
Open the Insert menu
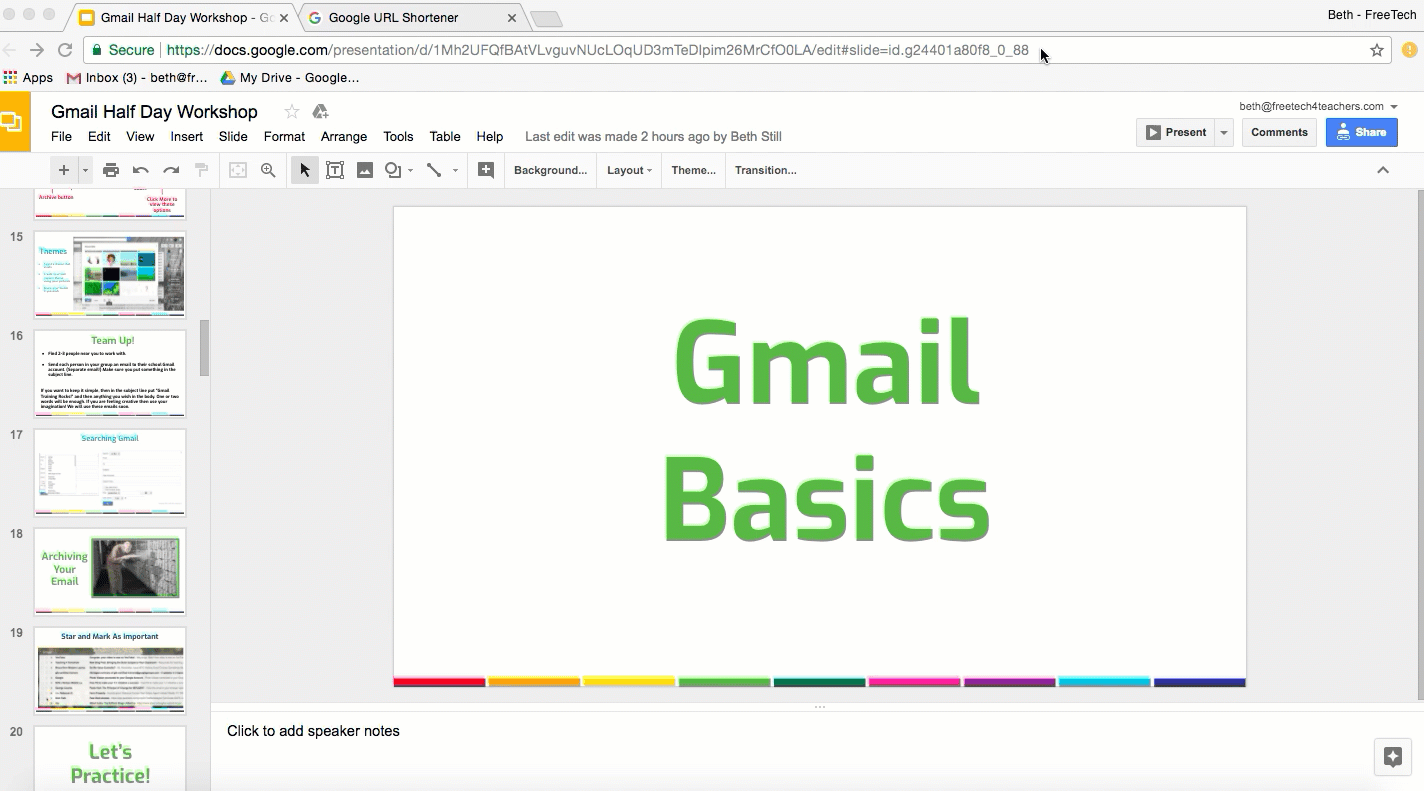tap(186, 136)
